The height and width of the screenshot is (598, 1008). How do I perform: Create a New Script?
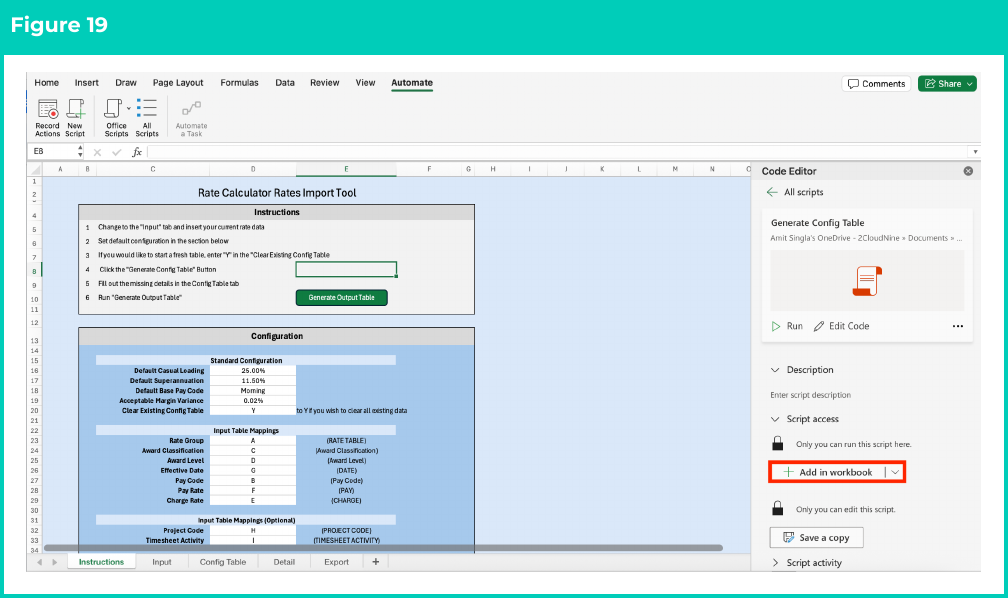75,117
